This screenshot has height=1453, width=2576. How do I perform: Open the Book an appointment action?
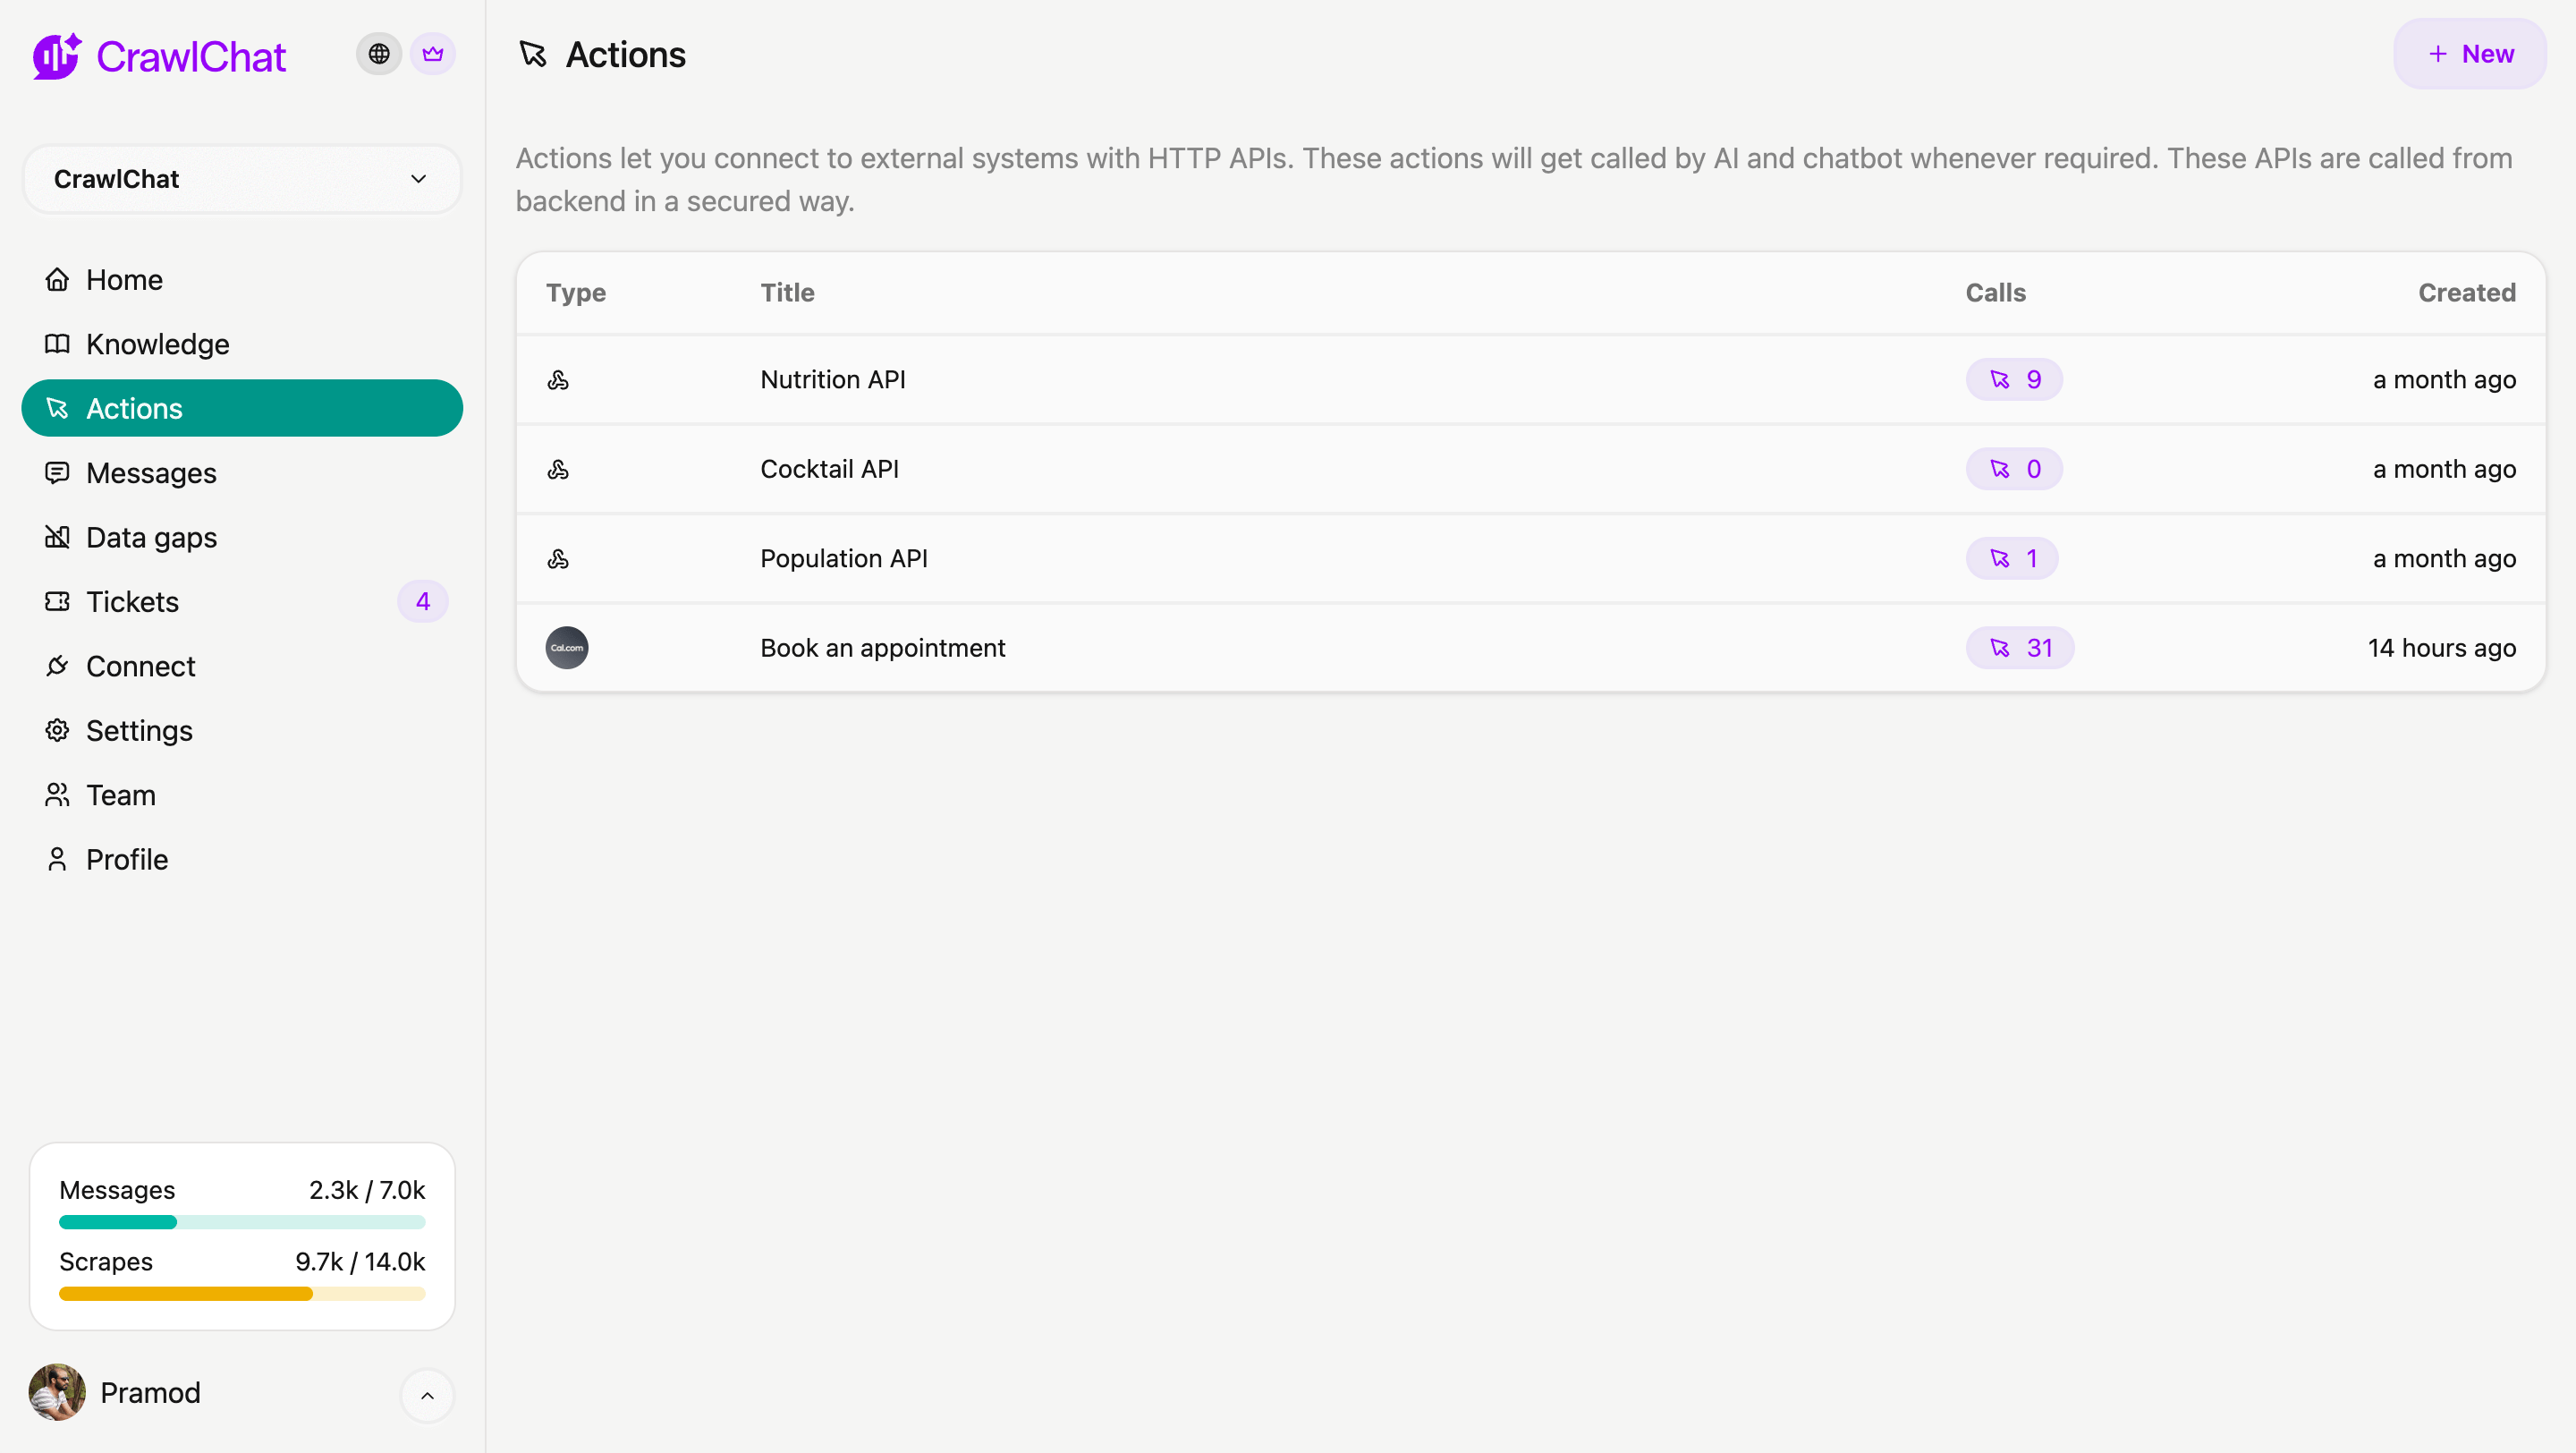882,648
